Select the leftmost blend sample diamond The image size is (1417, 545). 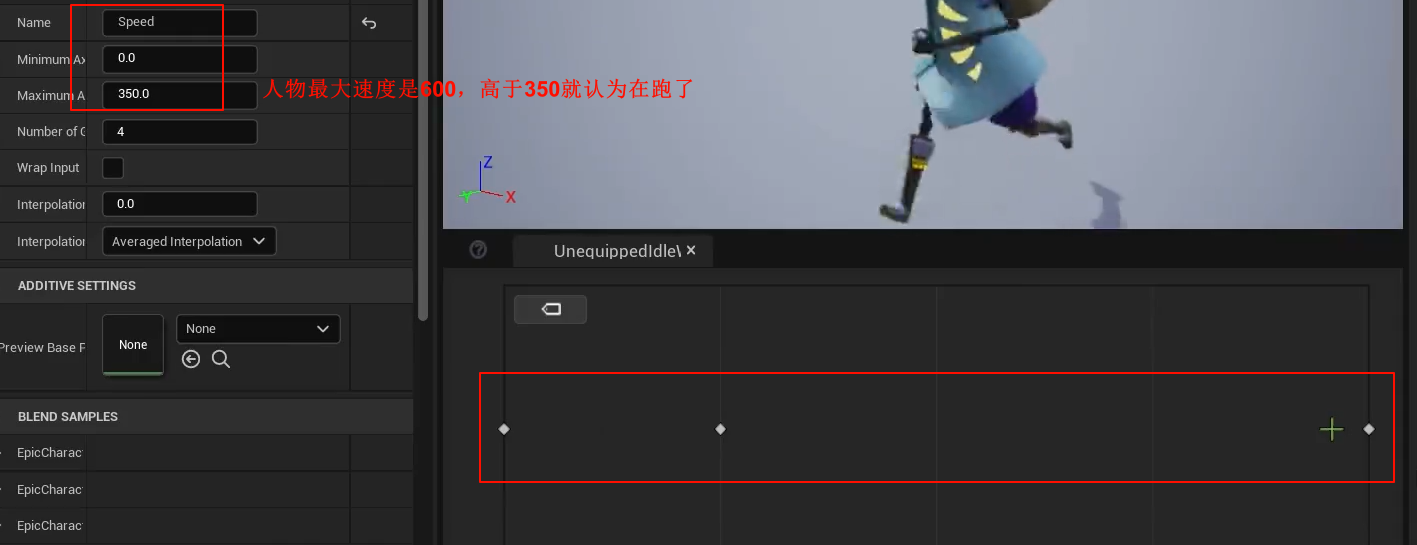point(504,429)
